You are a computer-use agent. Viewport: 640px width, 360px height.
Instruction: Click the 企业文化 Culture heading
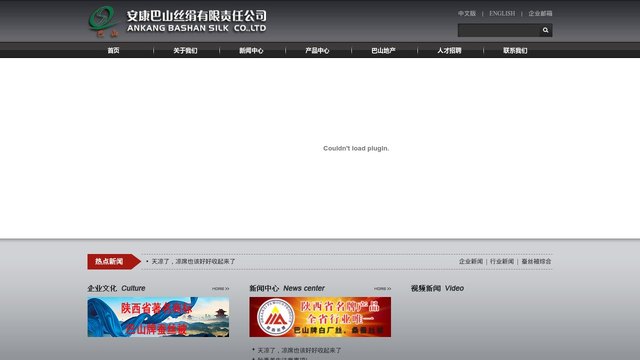(x=116, y=288)
